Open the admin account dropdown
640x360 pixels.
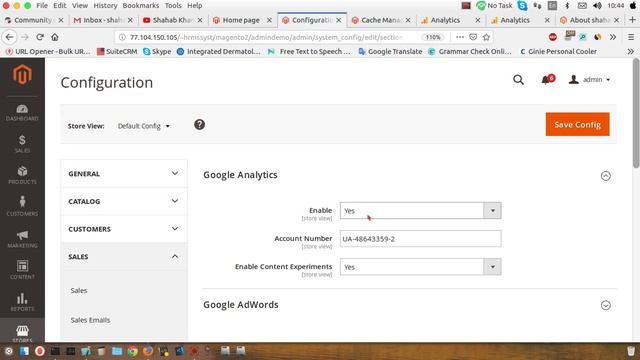590,80
